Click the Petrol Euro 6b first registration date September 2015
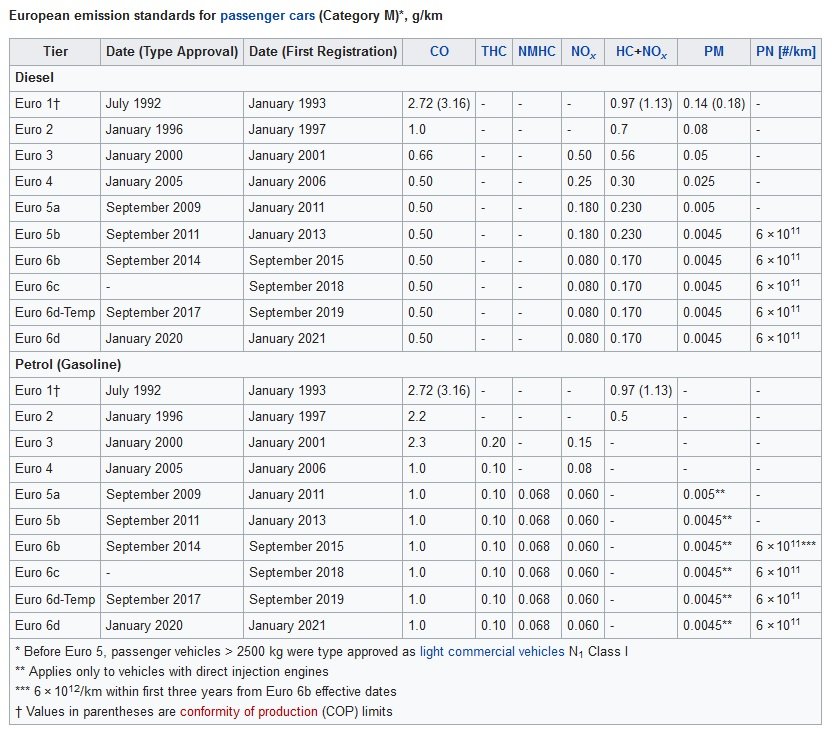Image resolution: width=835 pixels, height=731 pixels. [297, 547]
